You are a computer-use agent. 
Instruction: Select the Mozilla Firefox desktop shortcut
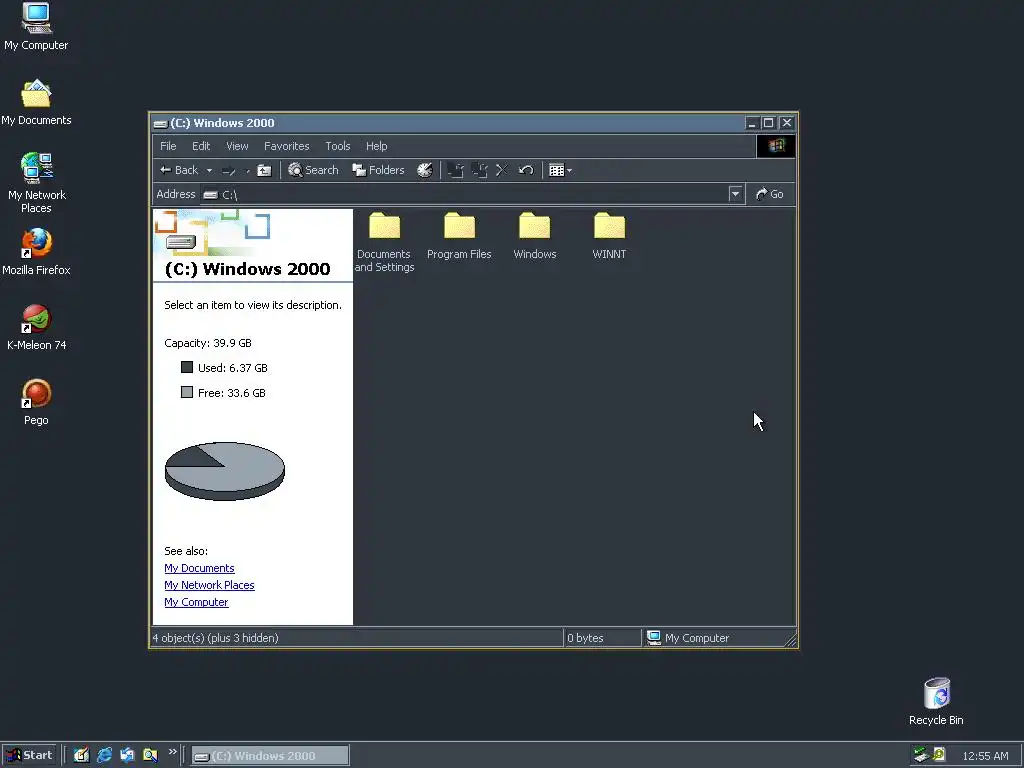[36, 252]
